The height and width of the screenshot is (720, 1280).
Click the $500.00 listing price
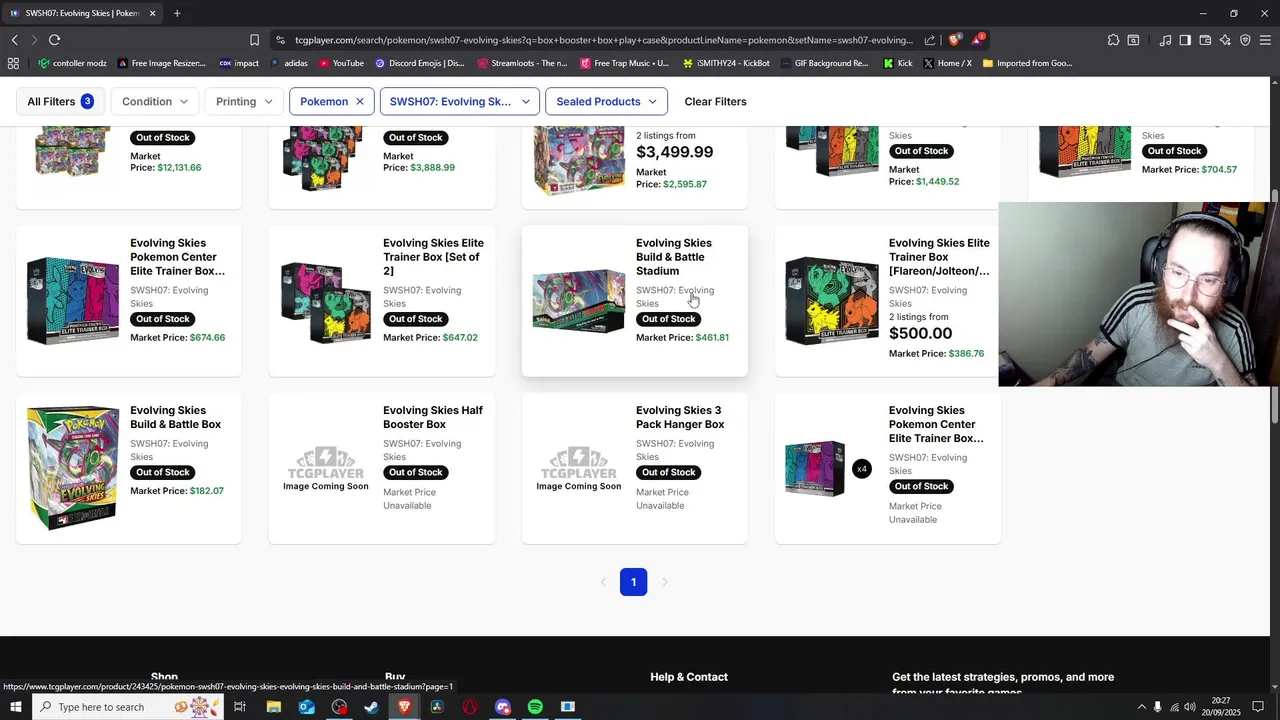(920, 333)
